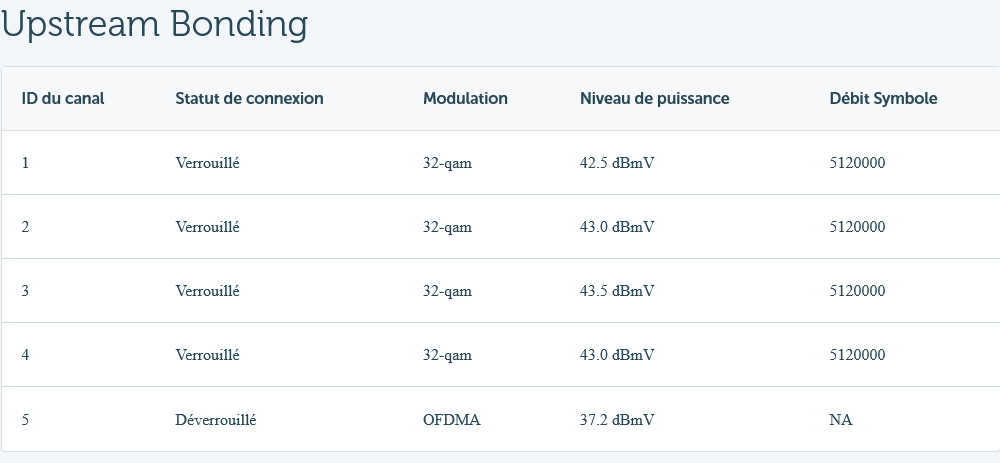Select the 43.0 dBmV cell for channel 2

point(617,227)
